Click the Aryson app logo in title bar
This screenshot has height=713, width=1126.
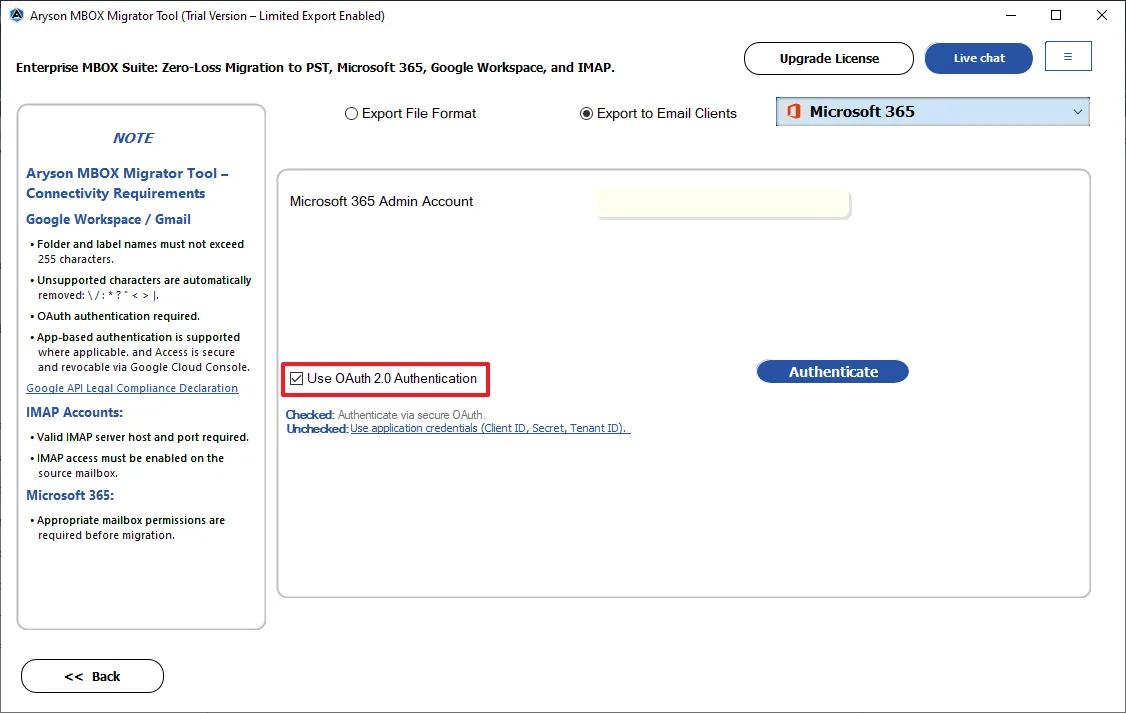click(17, 15)
